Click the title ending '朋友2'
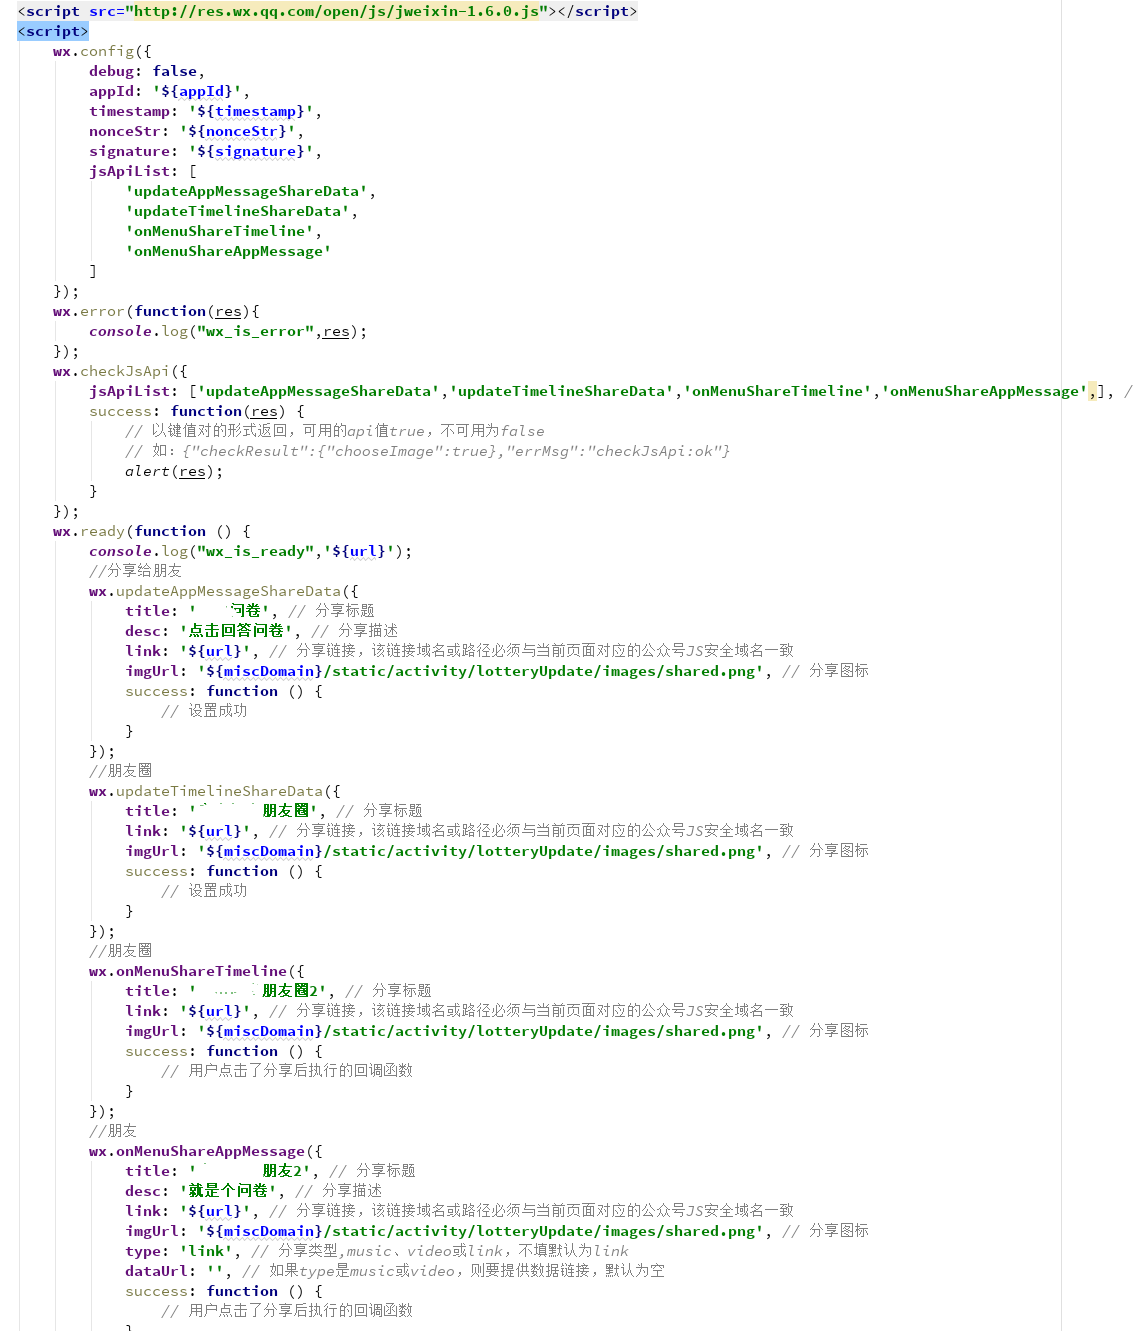The image size is (1133, 1331). click(250, 1171)
